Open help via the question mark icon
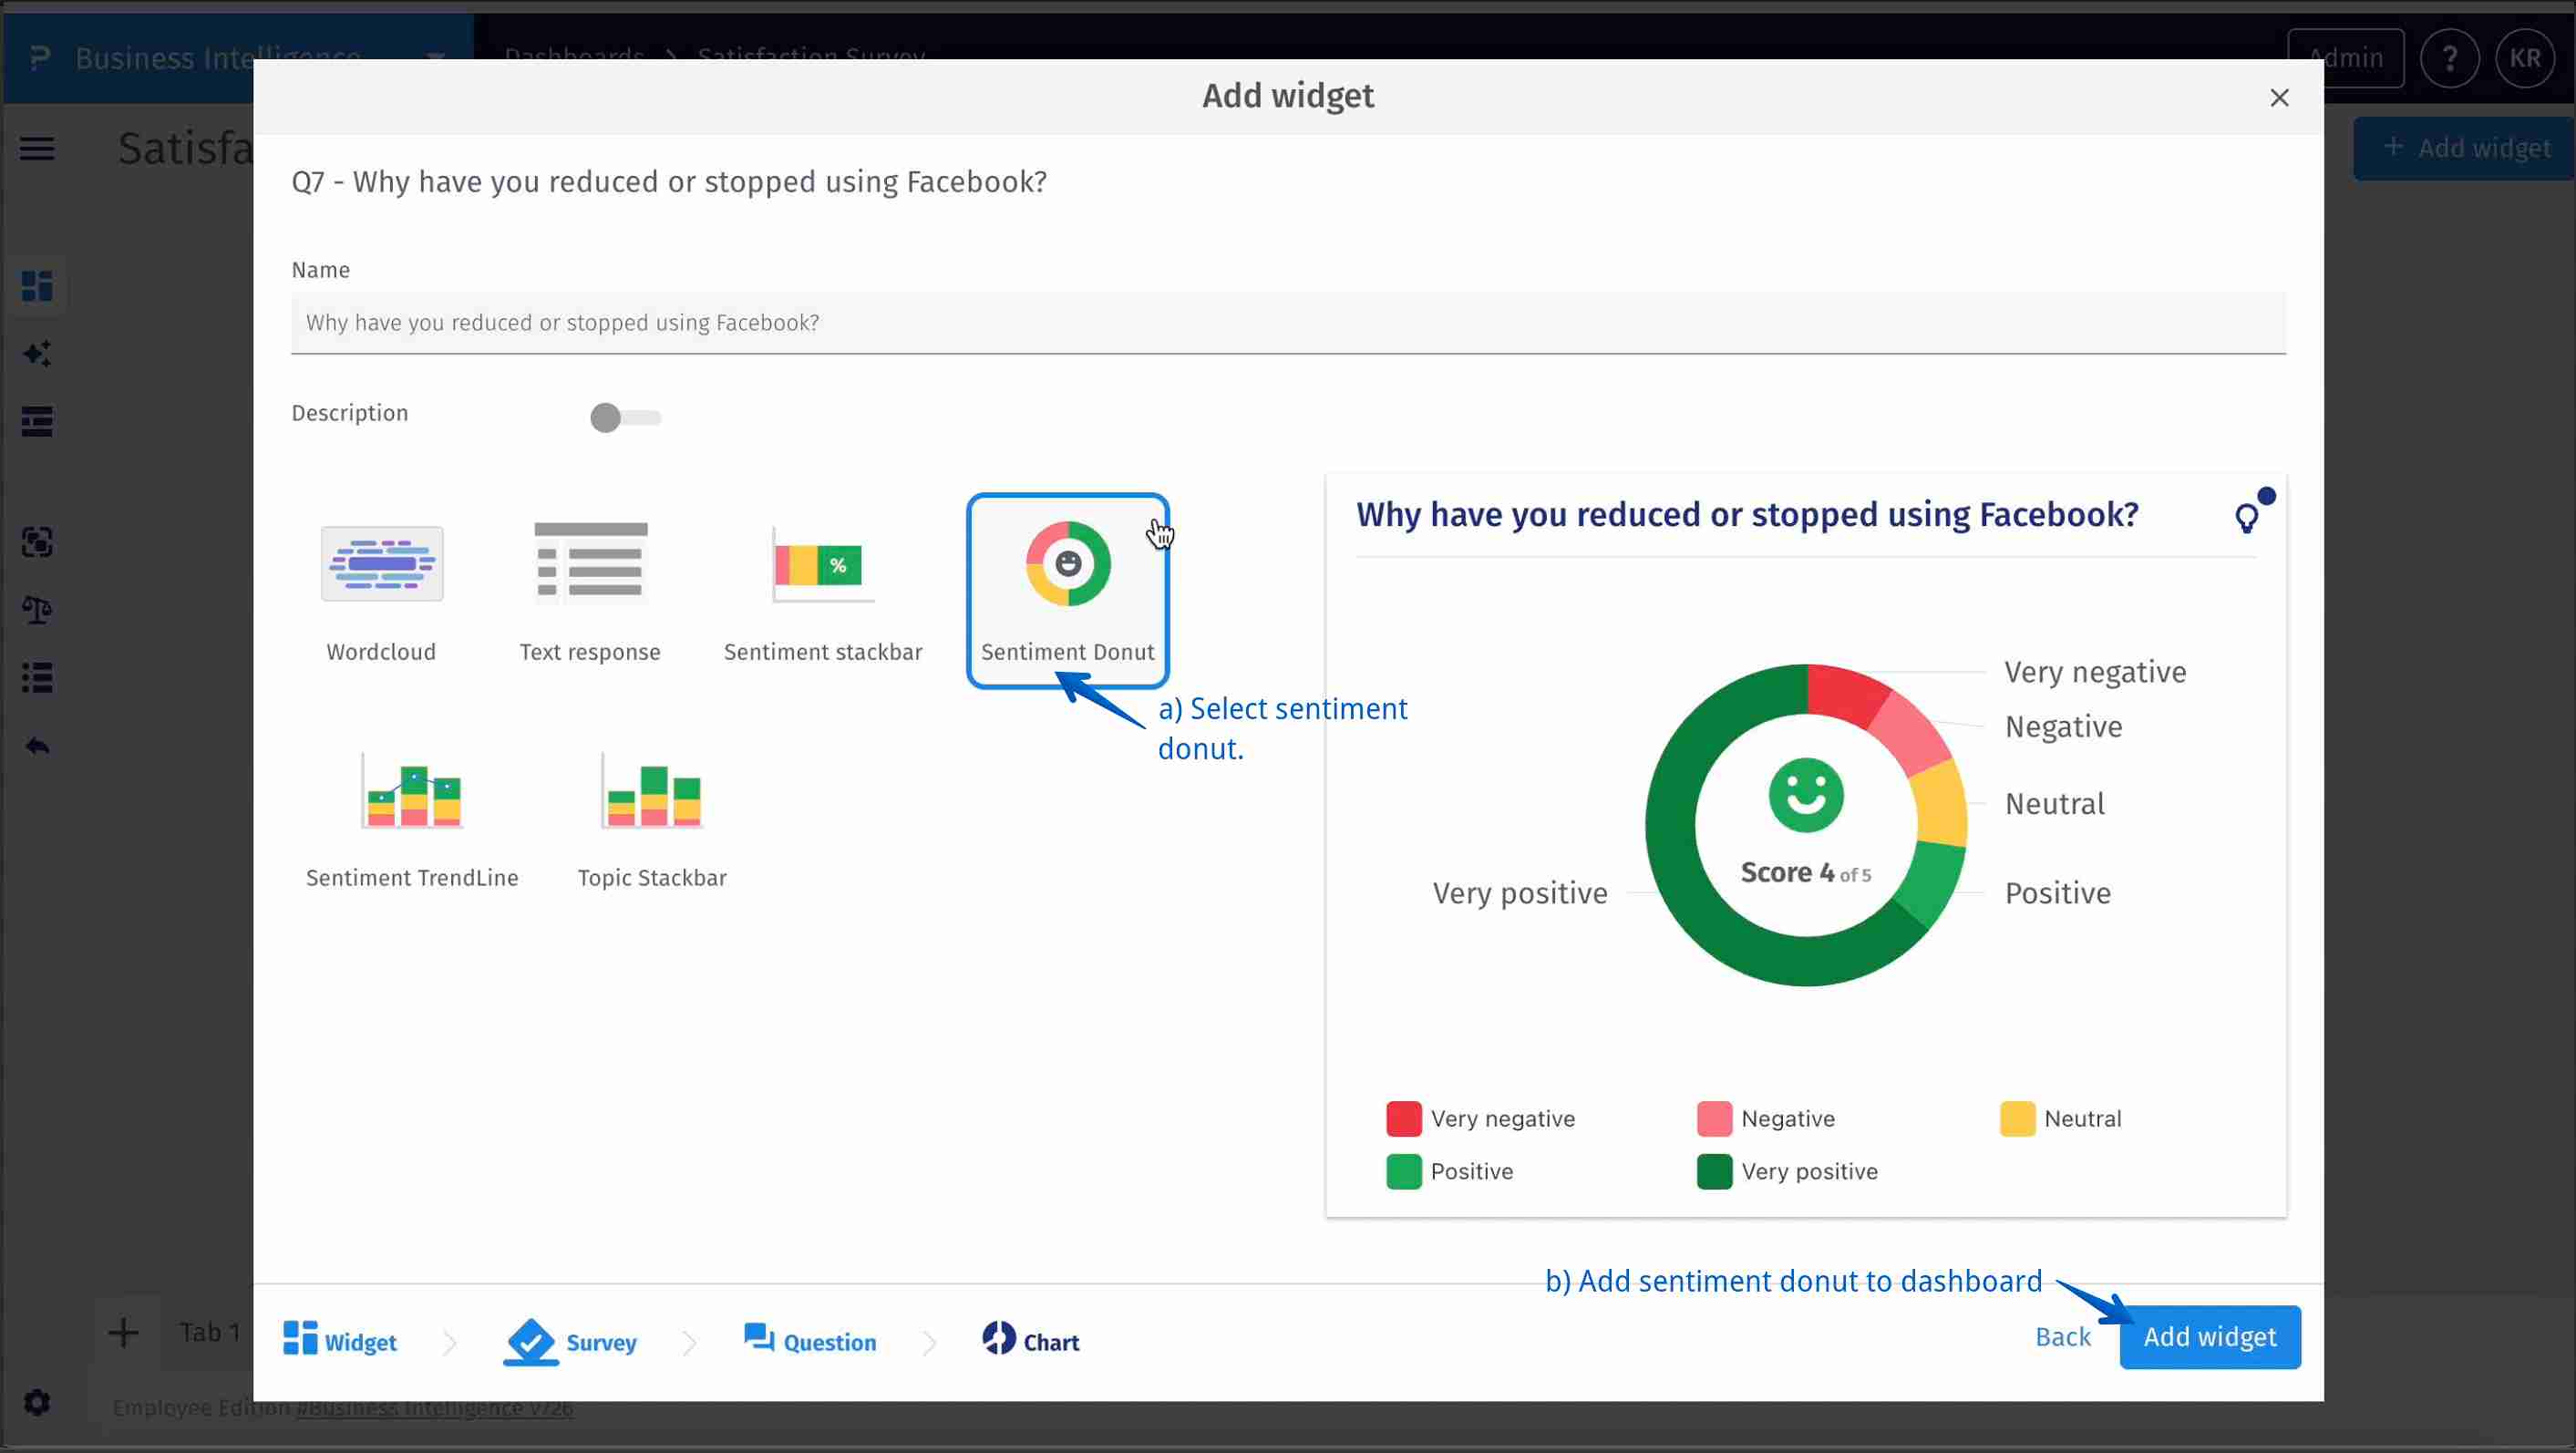Image resolution: width=2576 pixels, height=1453 pixels. 2450,57
